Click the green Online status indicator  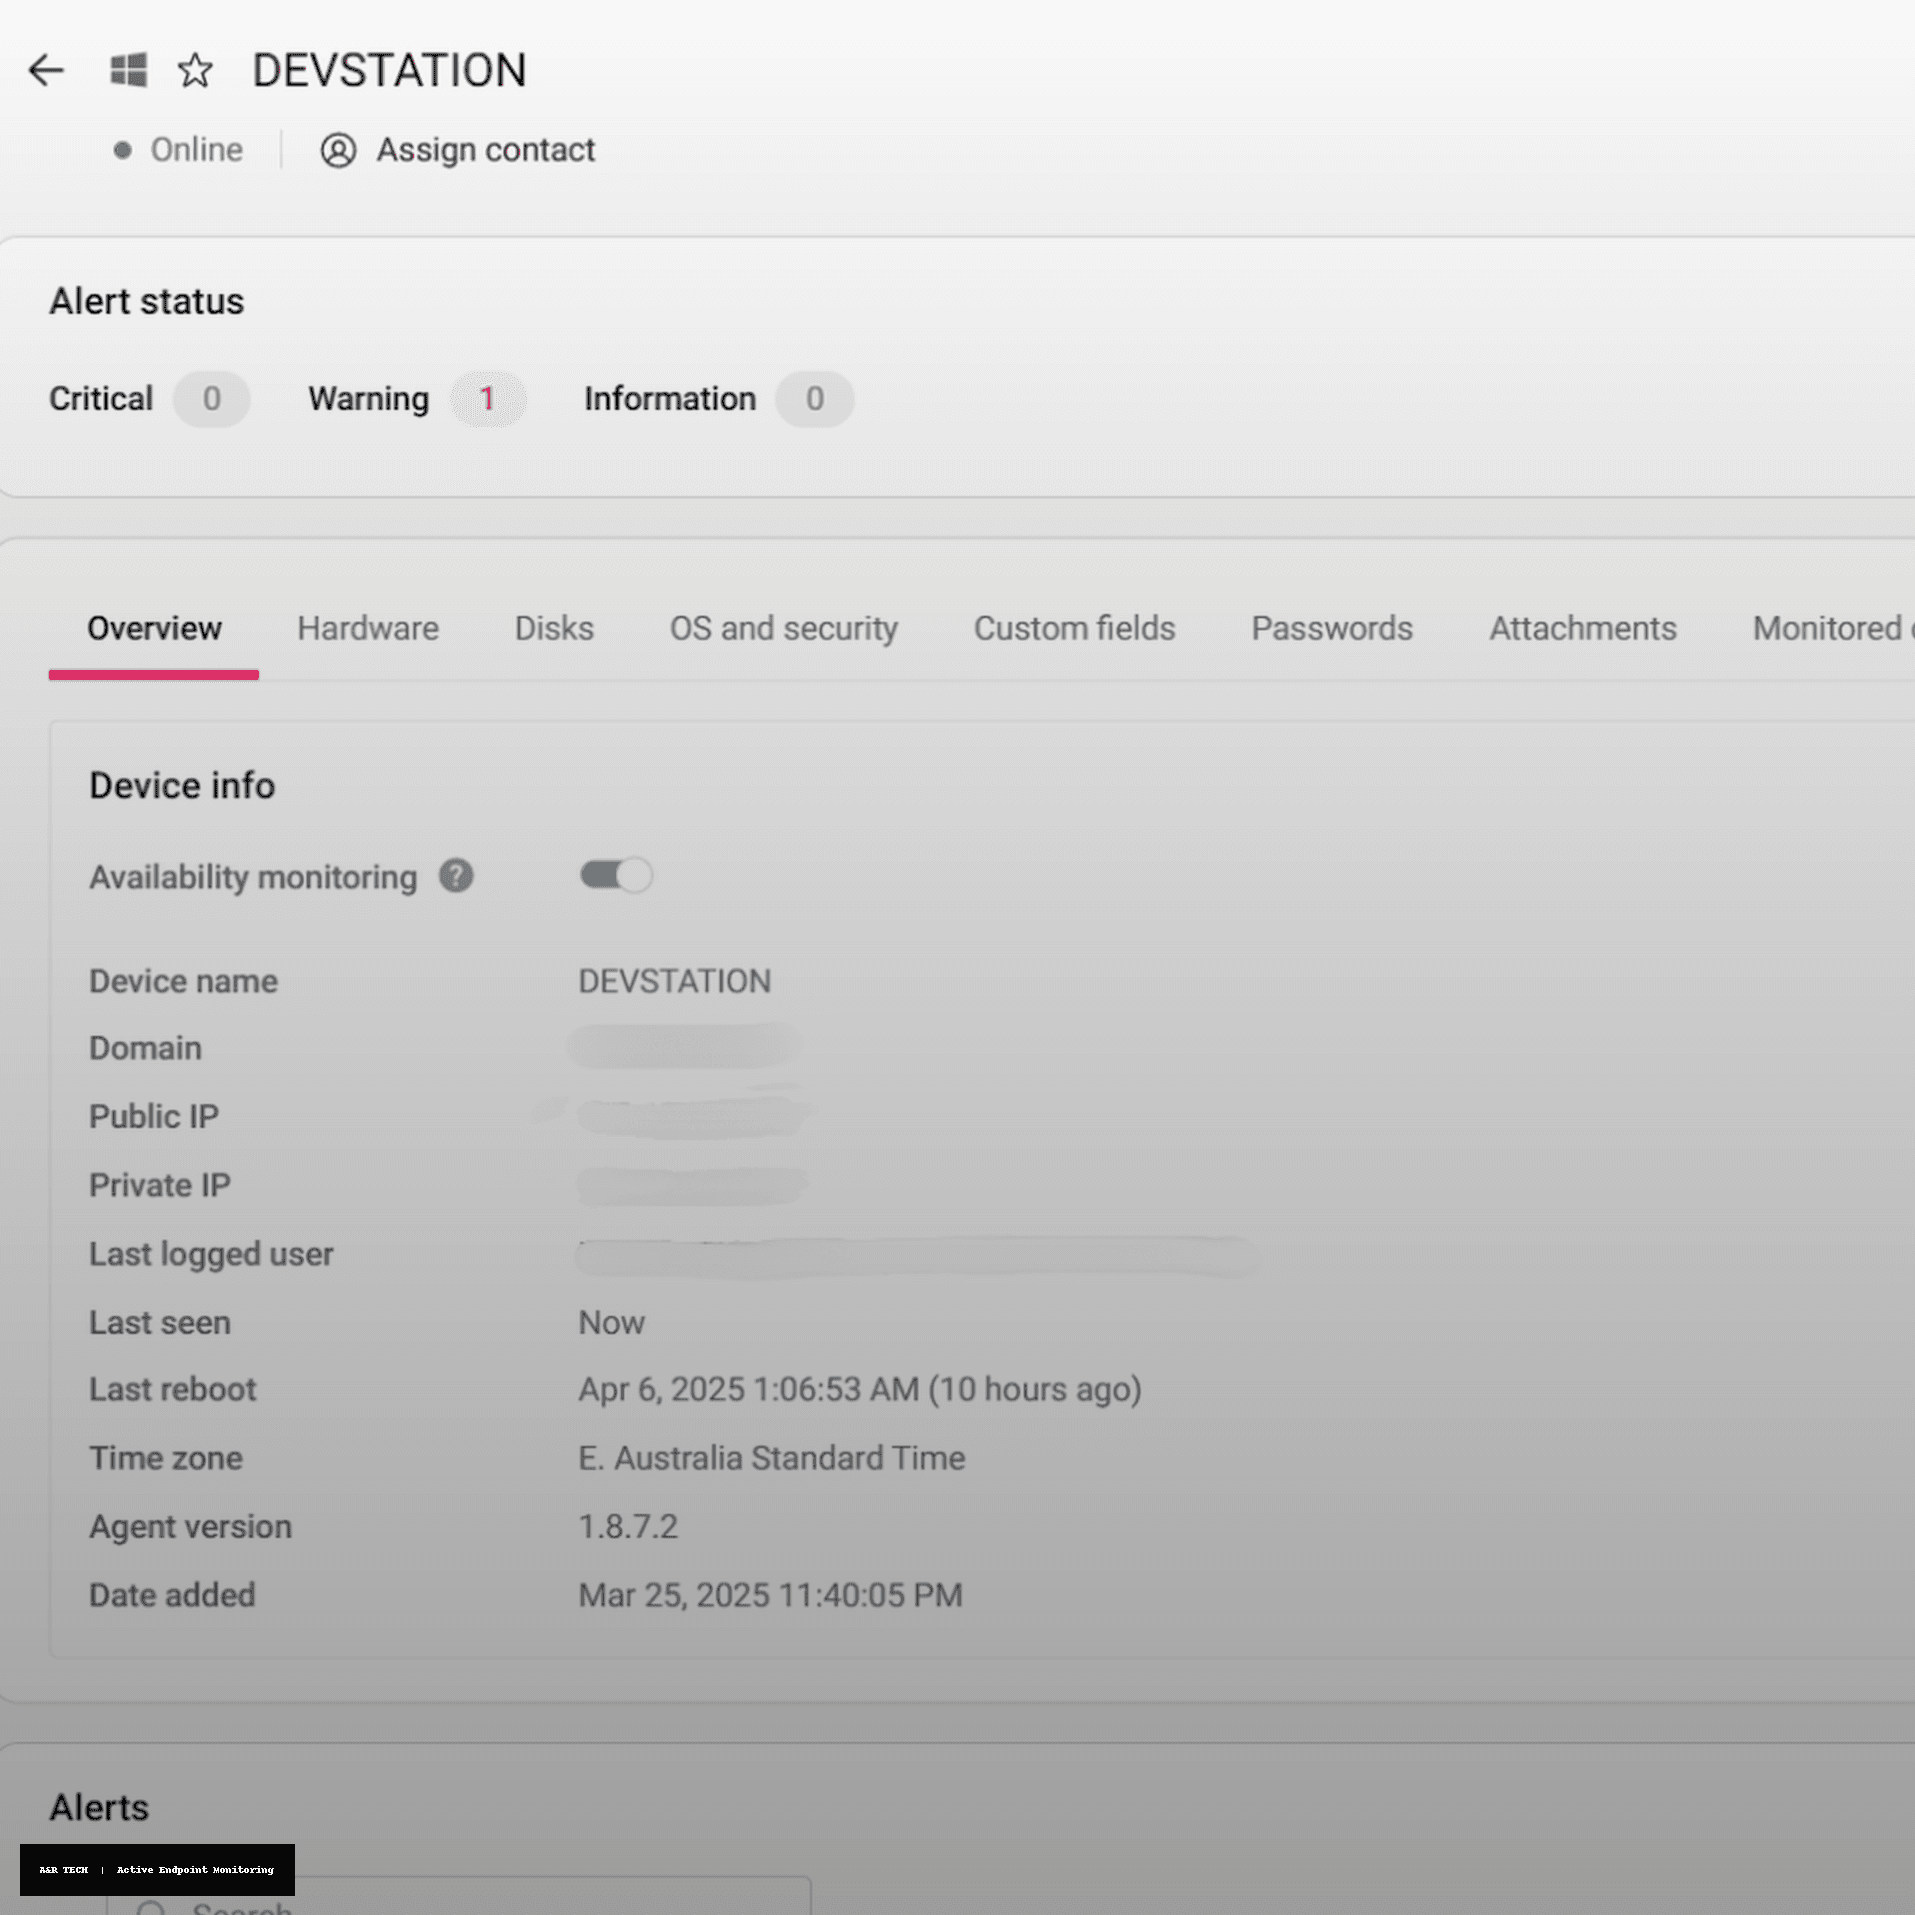click(x=123, y=150)
